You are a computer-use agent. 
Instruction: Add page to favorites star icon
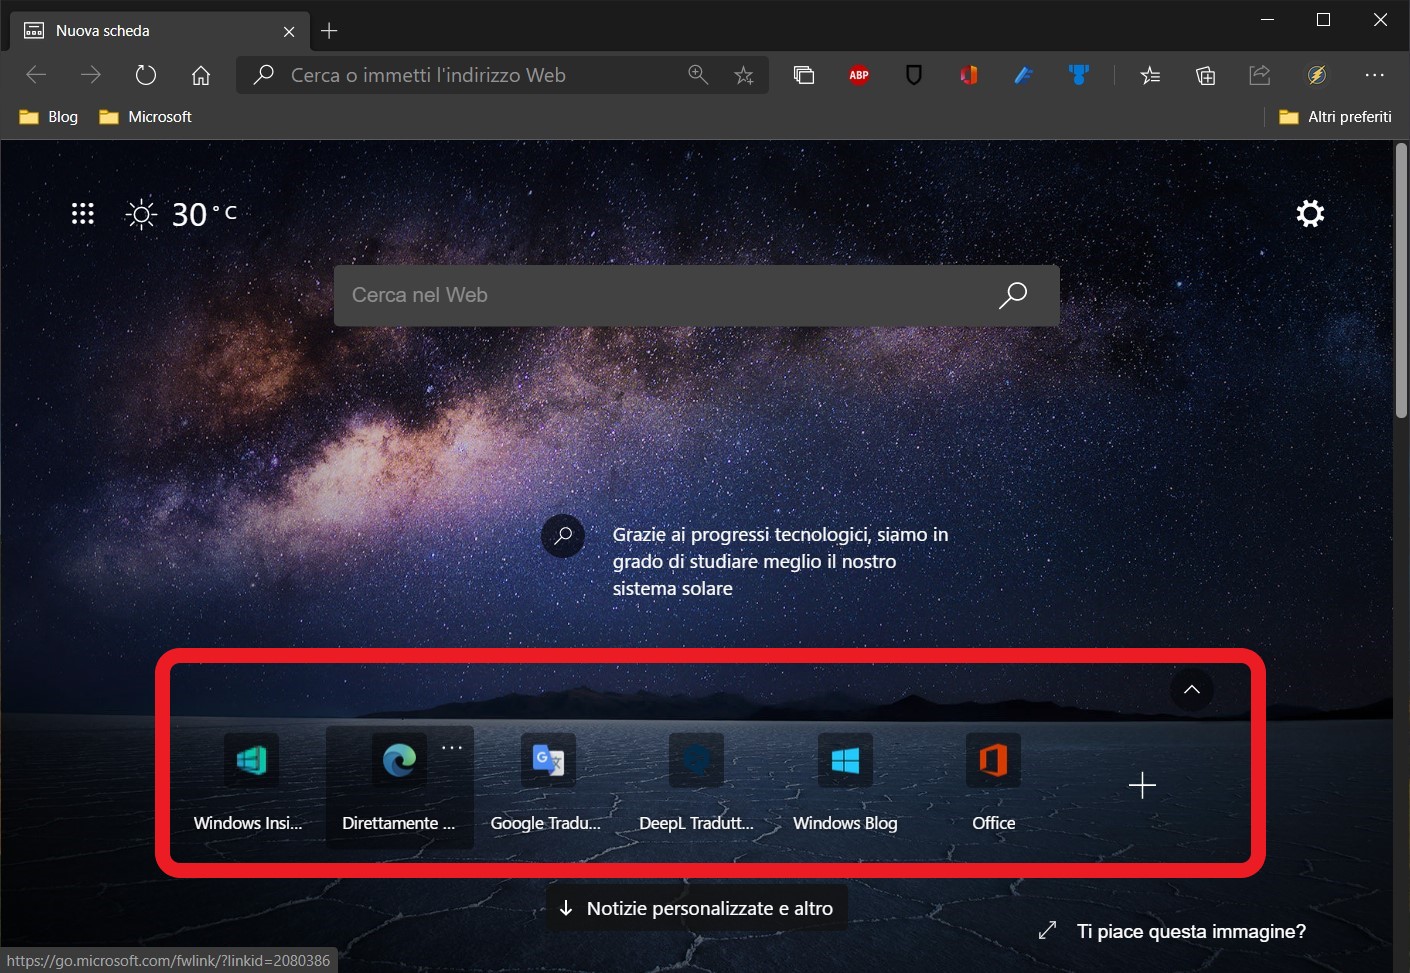click(x=744, y=75)
